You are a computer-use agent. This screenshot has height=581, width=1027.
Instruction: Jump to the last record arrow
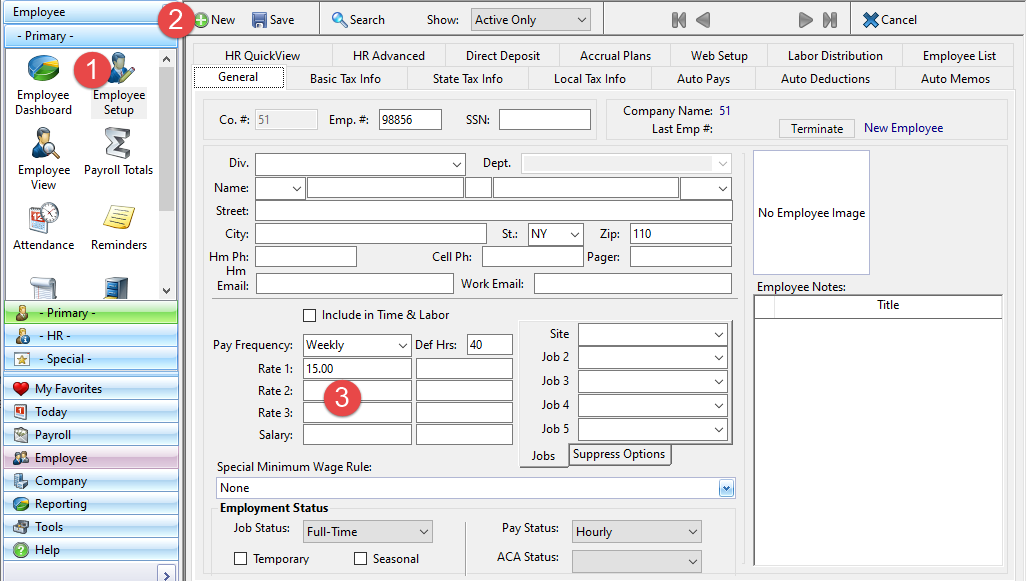[830, 20]
